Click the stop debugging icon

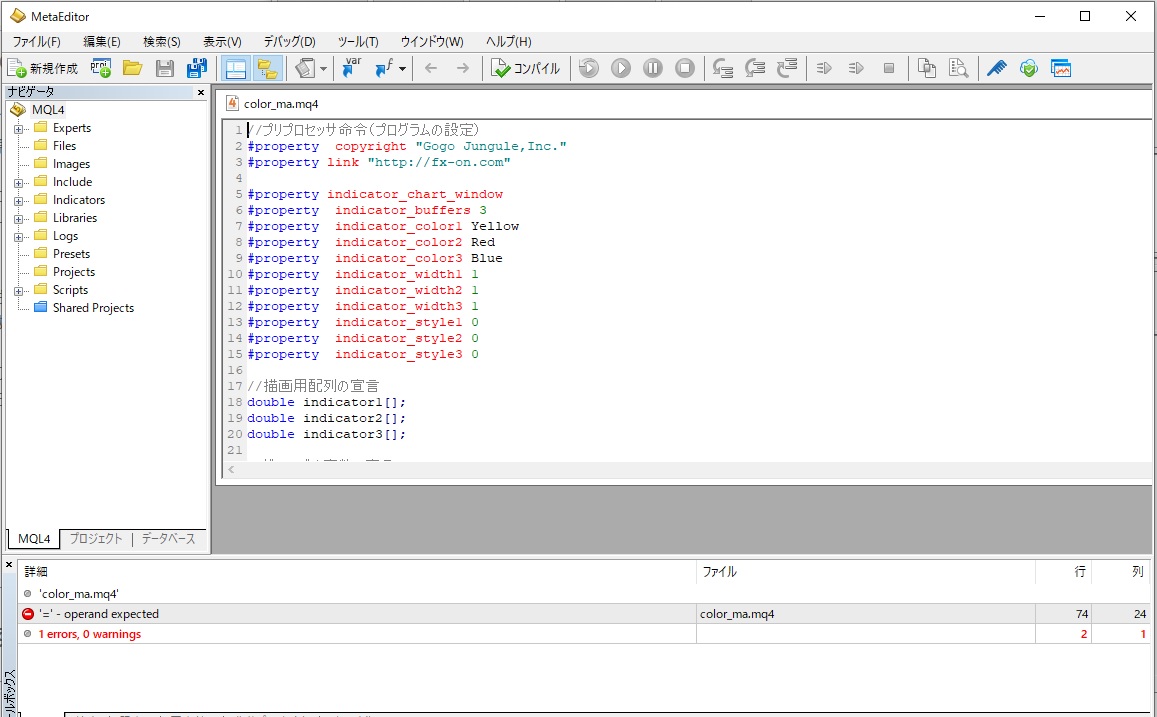[x=685, y=68]
